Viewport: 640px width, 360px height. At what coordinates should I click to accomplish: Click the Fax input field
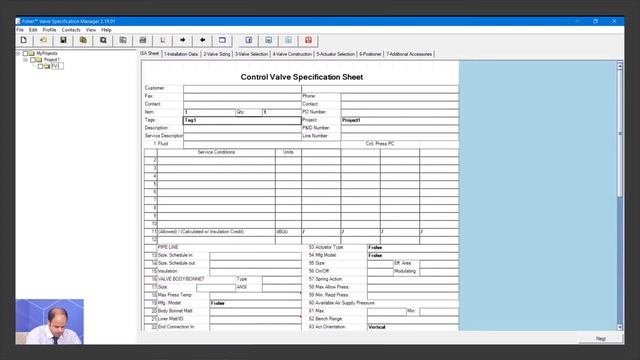click(242, 96)
